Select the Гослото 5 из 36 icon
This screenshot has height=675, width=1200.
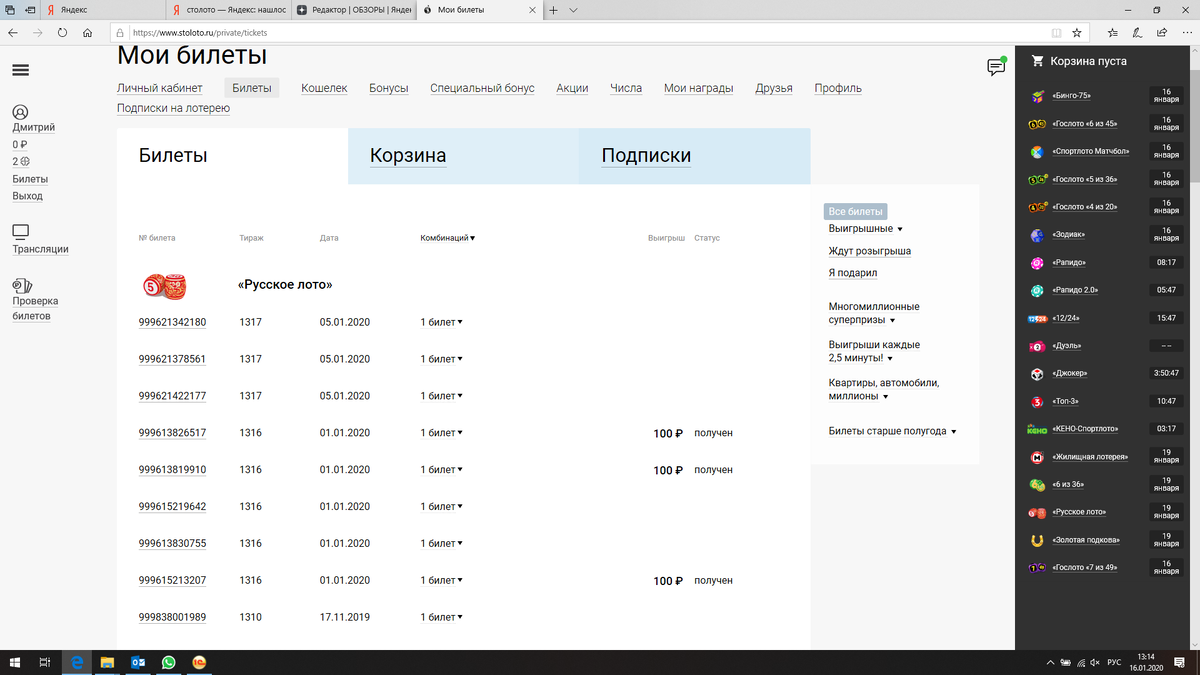tap(1037, 180)
